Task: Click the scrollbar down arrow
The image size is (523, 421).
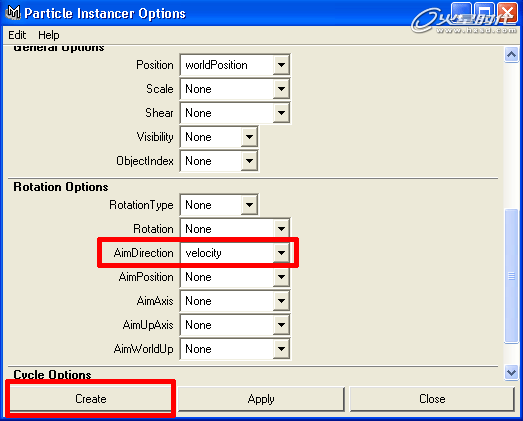Action: (x=511, y=372)
